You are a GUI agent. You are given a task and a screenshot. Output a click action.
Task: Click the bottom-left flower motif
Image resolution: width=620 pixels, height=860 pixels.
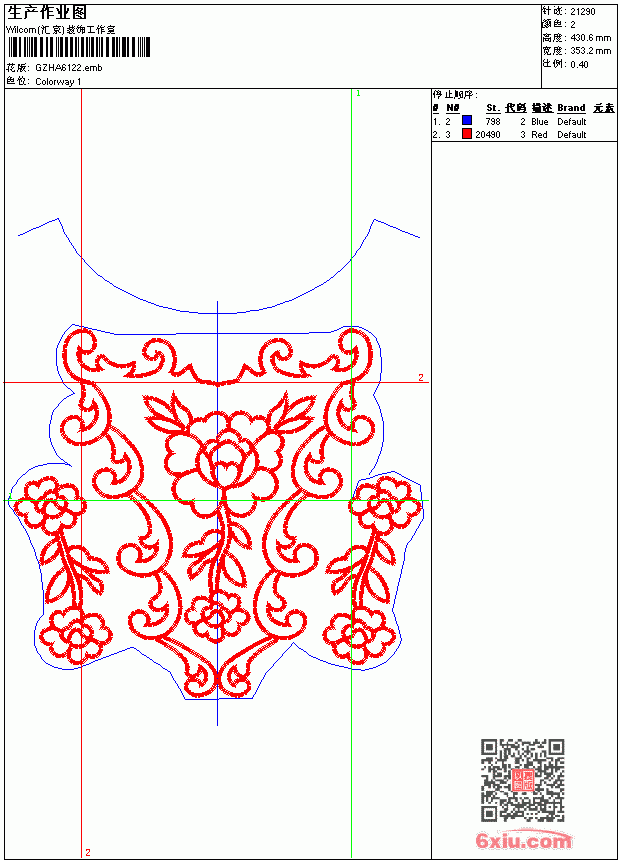pos(75,636)
